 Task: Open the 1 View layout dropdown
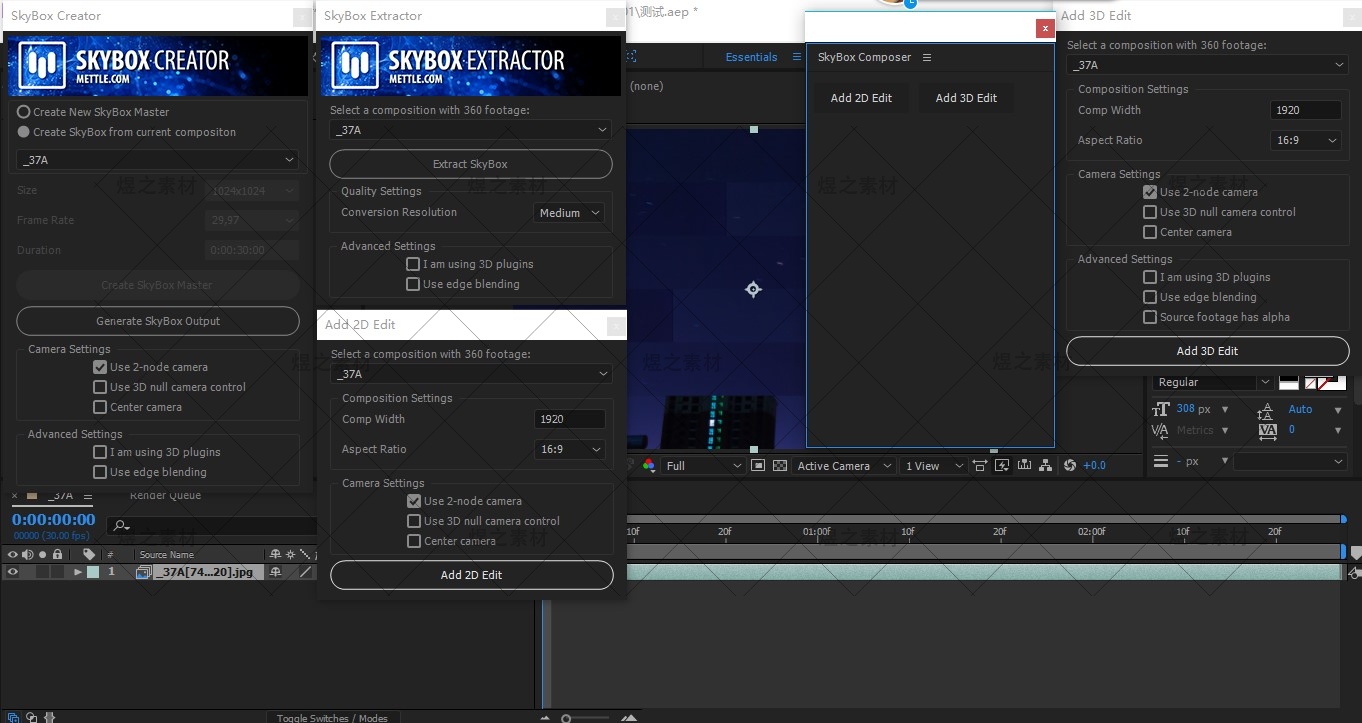tap(932, 466)
